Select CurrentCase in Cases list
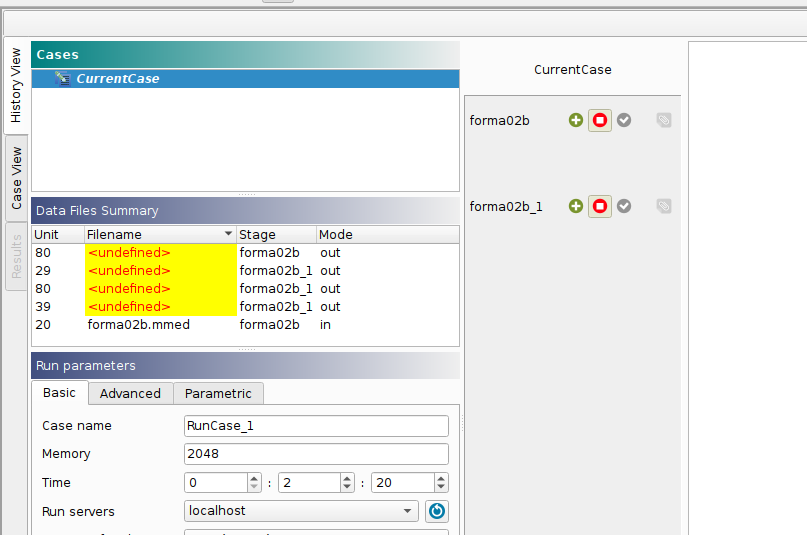 (x=117, y=79)
